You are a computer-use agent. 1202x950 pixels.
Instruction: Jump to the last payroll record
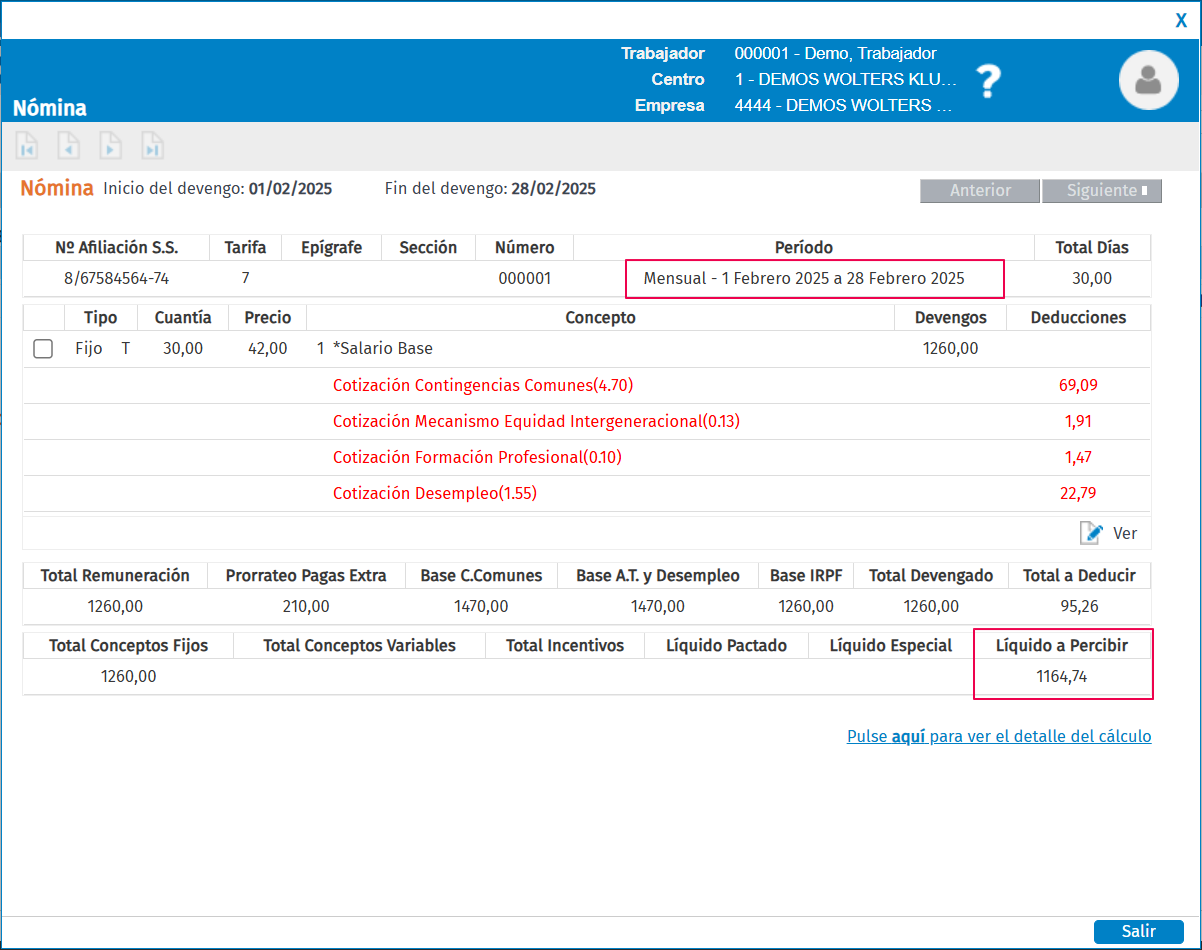152,147
